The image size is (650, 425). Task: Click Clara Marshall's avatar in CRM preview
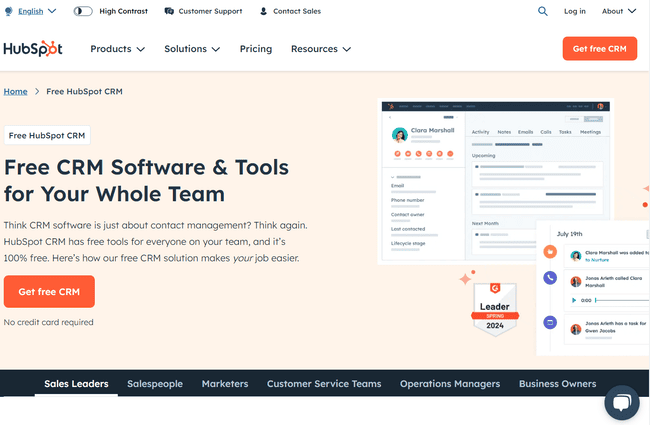coord(400,135)
